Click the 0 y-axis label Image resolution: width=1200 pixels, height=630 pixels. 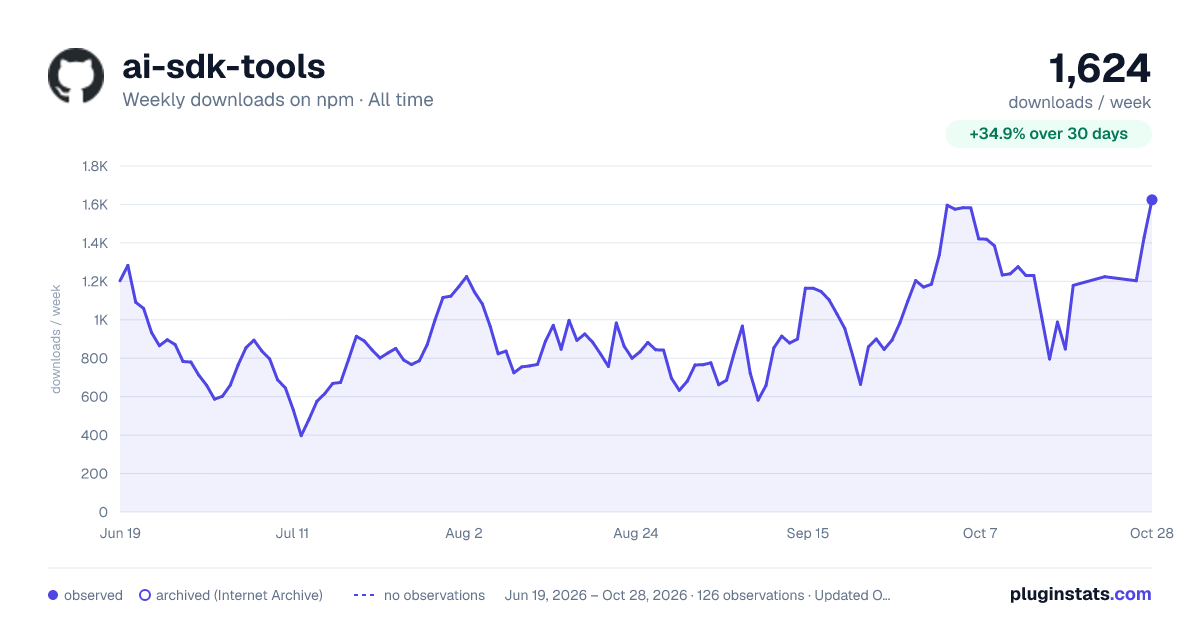(x=104, y=512)
